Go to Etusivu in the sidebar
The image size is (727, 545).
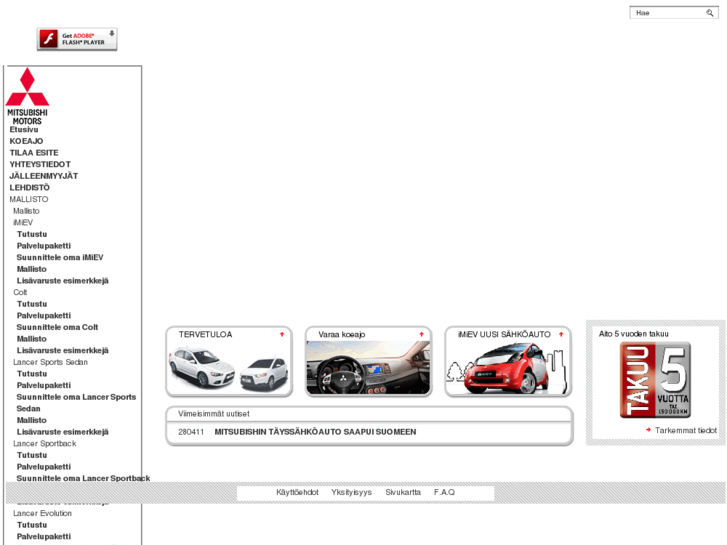[x=24, y=129]
